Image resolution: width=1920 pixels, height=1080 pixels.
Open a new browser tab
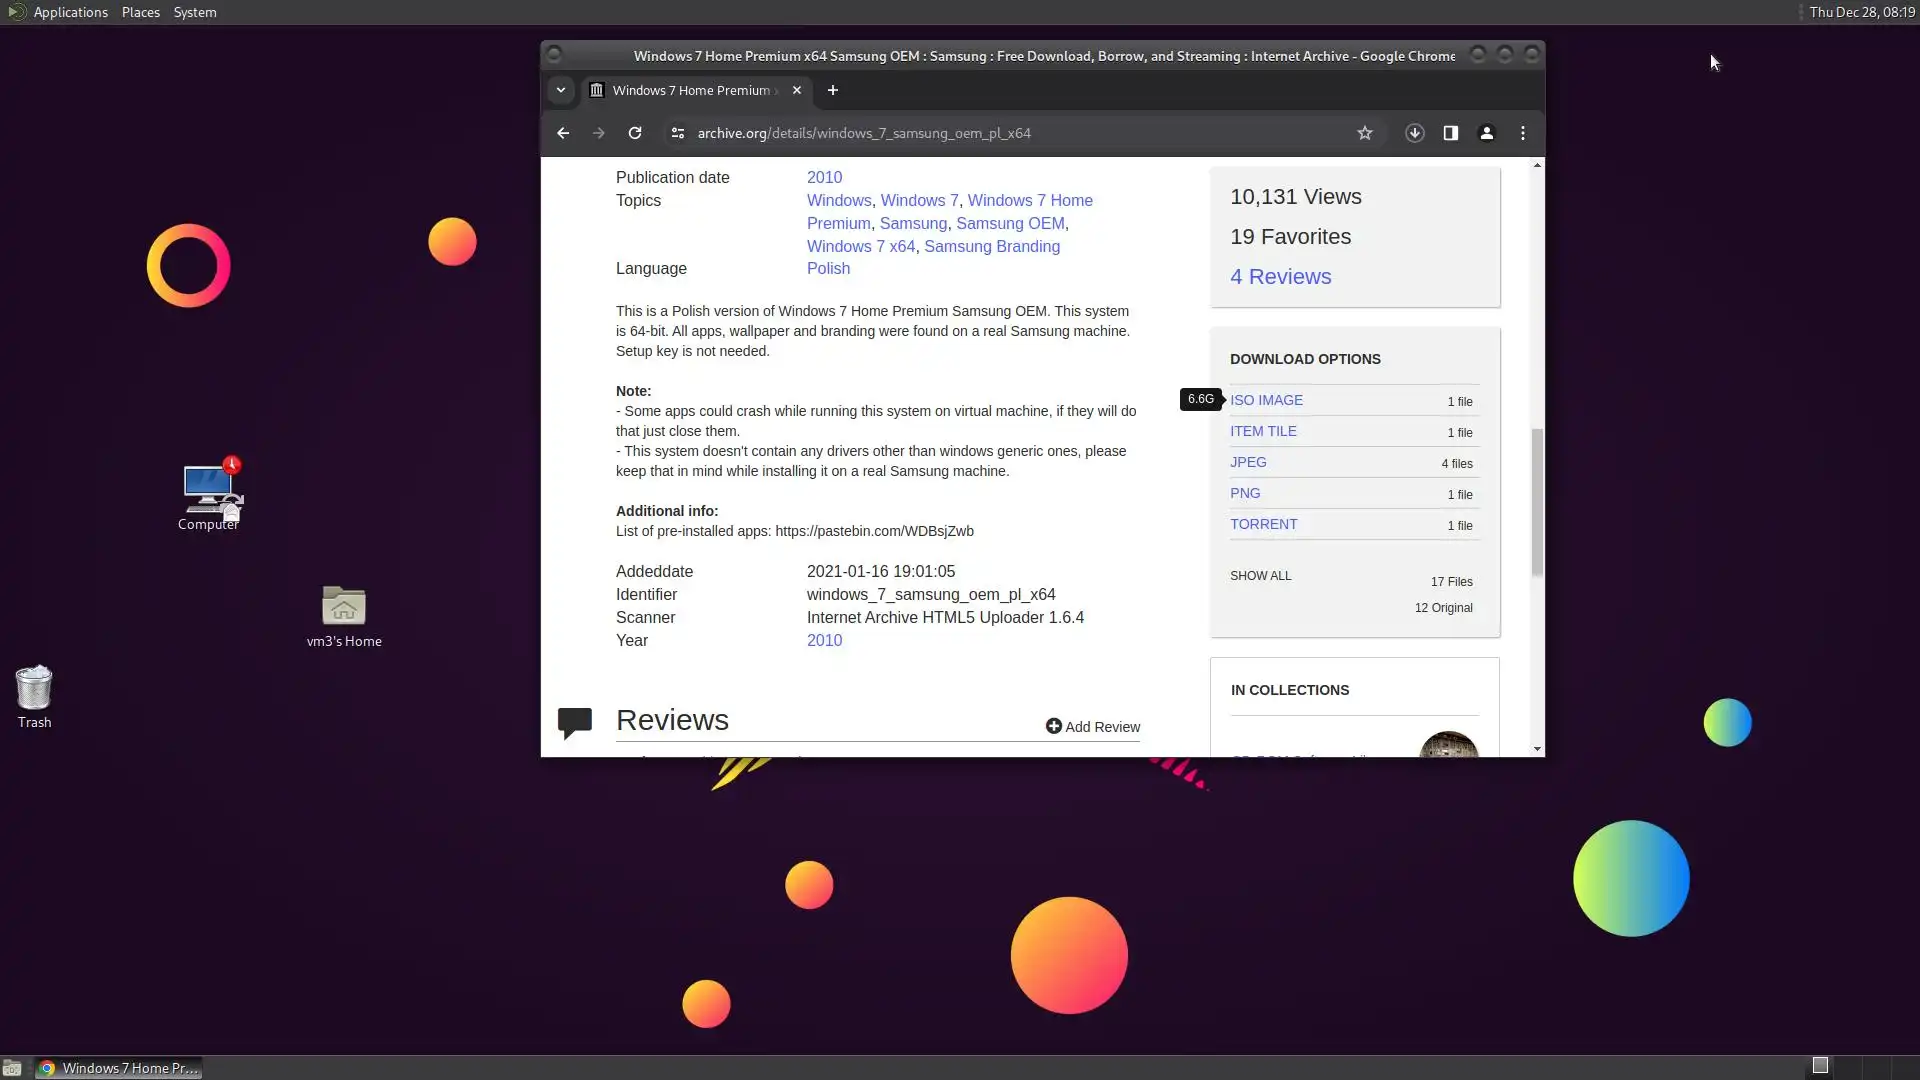point(832,90)
